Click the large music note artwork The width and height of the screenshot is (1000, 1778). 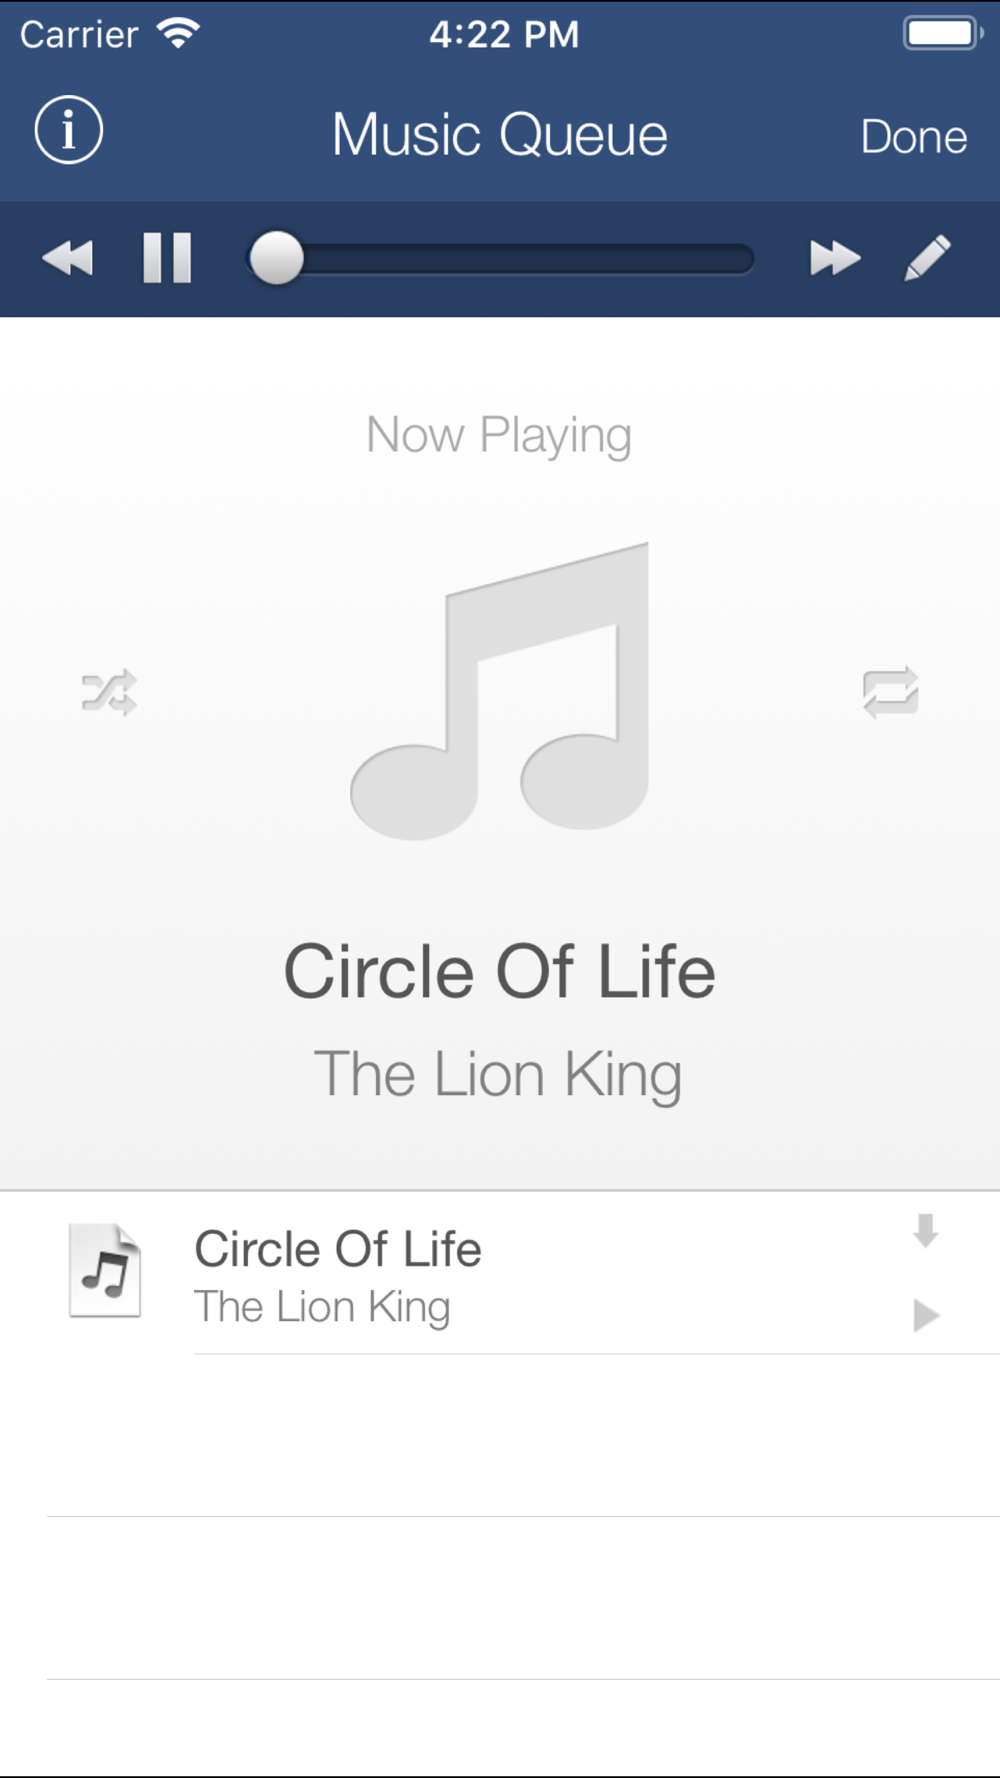pos(500,691)
